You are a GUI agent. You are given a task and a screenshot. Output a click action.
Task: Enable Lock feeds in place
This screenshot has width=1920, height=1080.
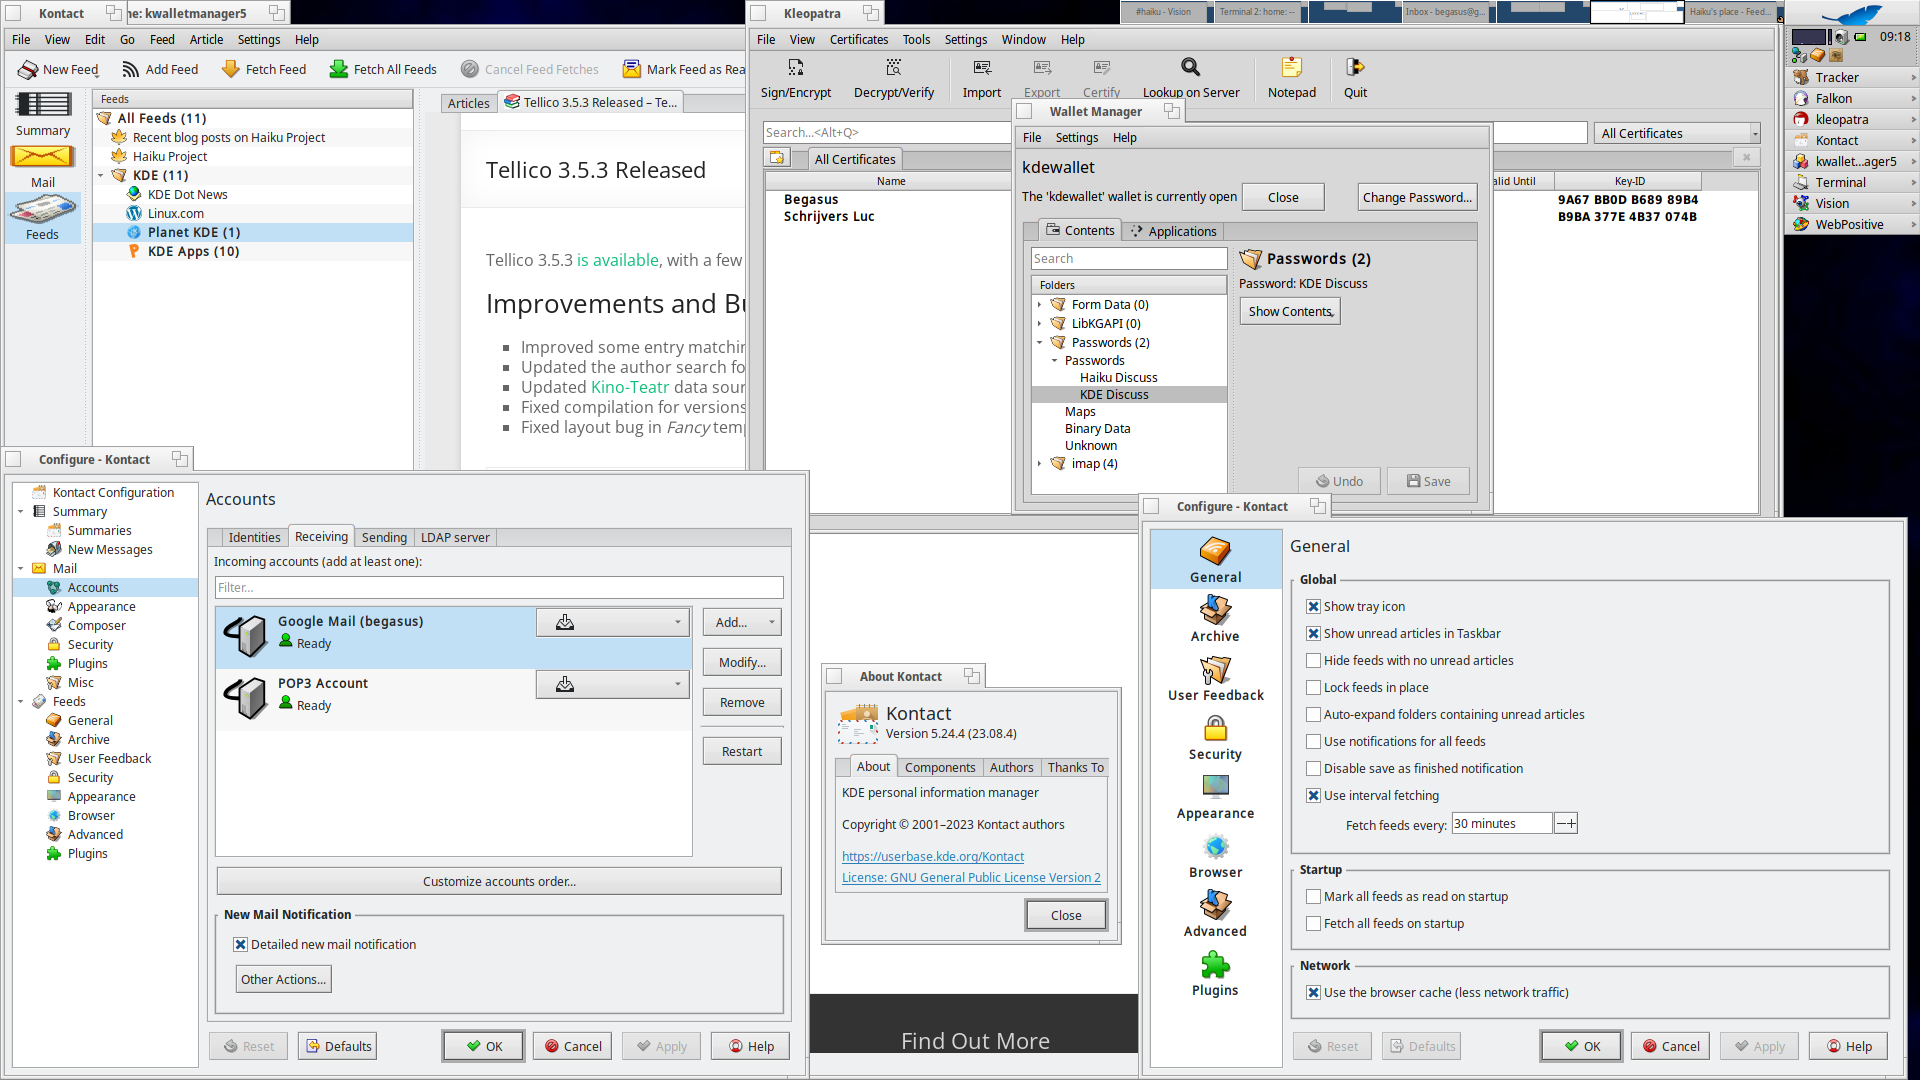click(x=1313, y=687)
